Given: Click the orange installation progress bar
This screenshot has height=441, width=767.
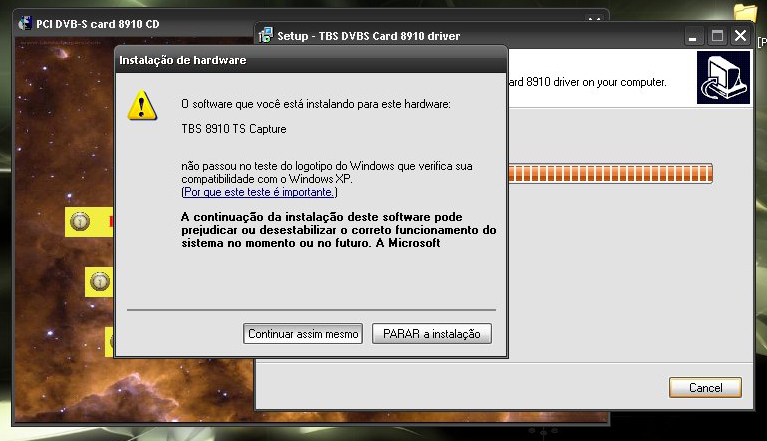Looking at the screenshot, I should click(x=610, y=174).
